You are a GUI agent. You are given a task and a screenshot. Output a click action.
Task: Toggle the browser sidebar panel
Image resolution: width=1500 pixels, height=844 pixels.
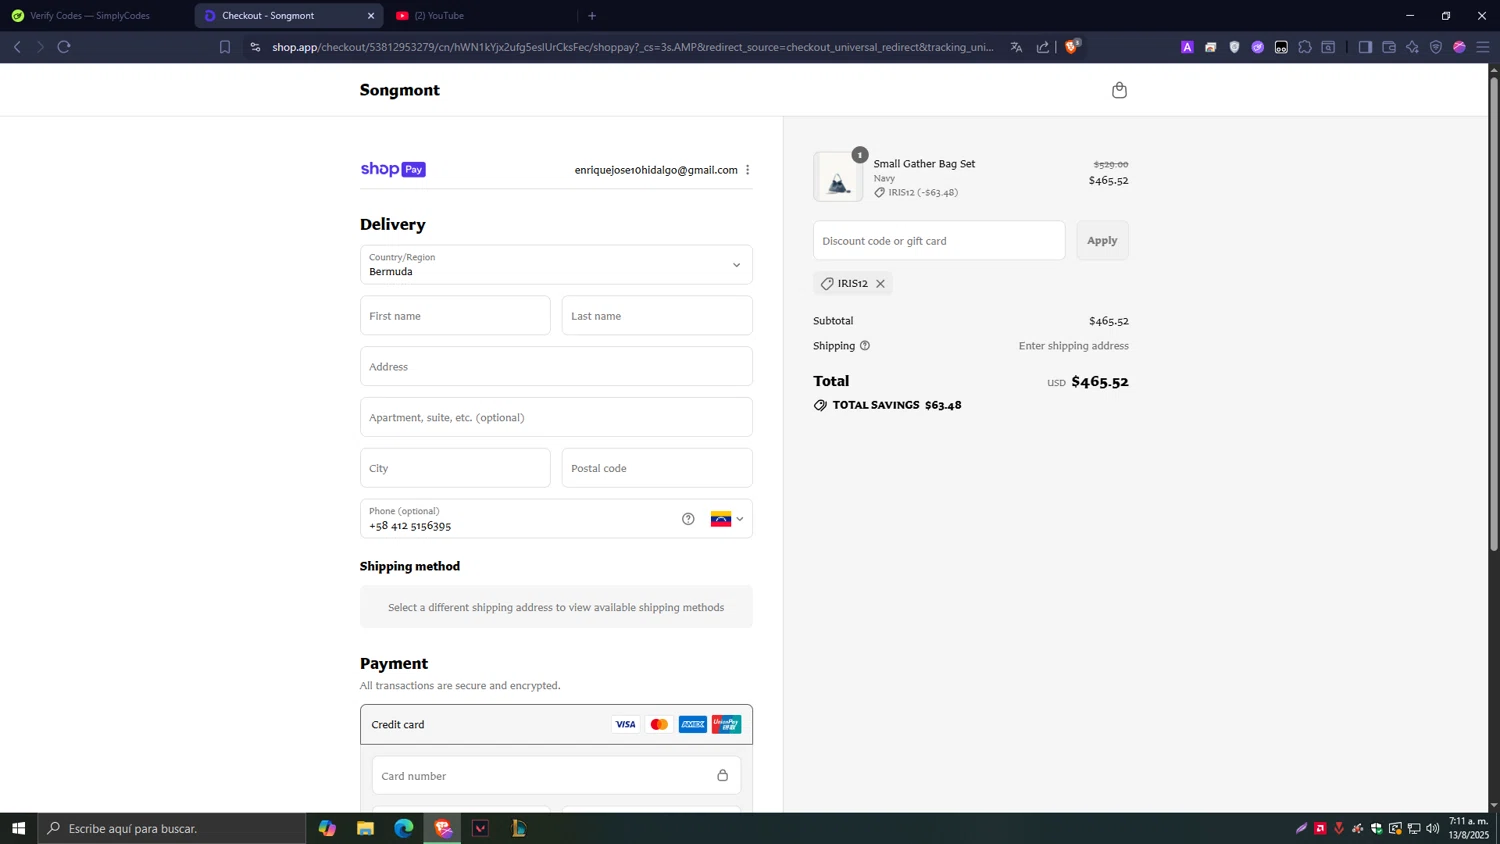pos(1365,47)
